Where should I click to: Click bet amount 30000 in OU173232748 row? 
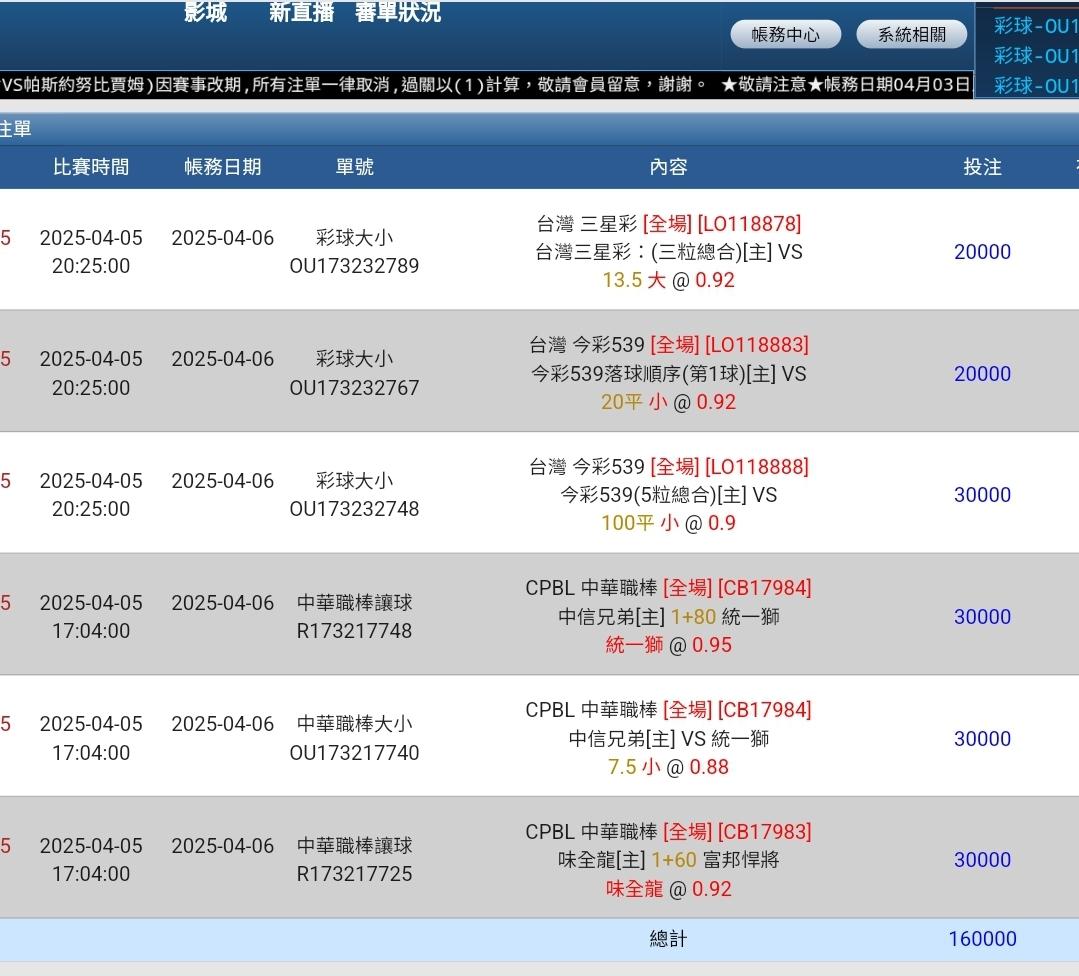click(982, 495)
